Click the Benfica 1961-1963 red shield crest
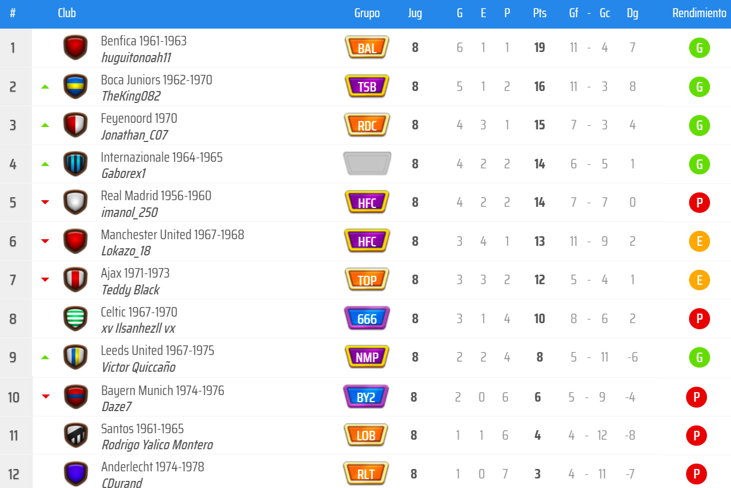The height and width of the screenshot is (488, 731). (x=76, y=48)
